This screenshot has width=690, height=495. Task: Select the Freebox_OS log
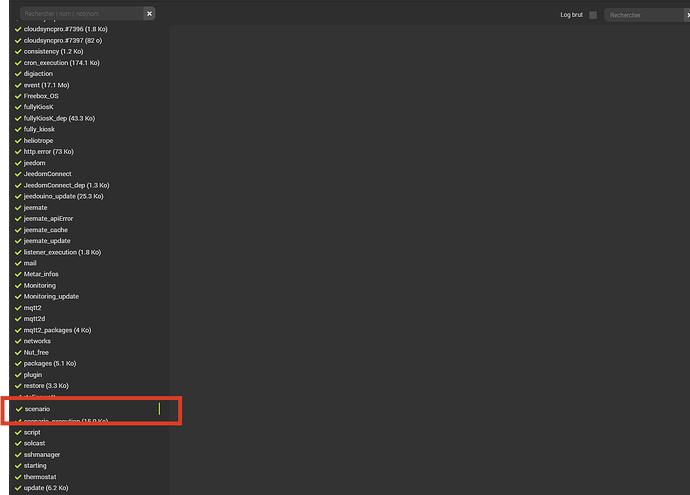click(41, 96)
